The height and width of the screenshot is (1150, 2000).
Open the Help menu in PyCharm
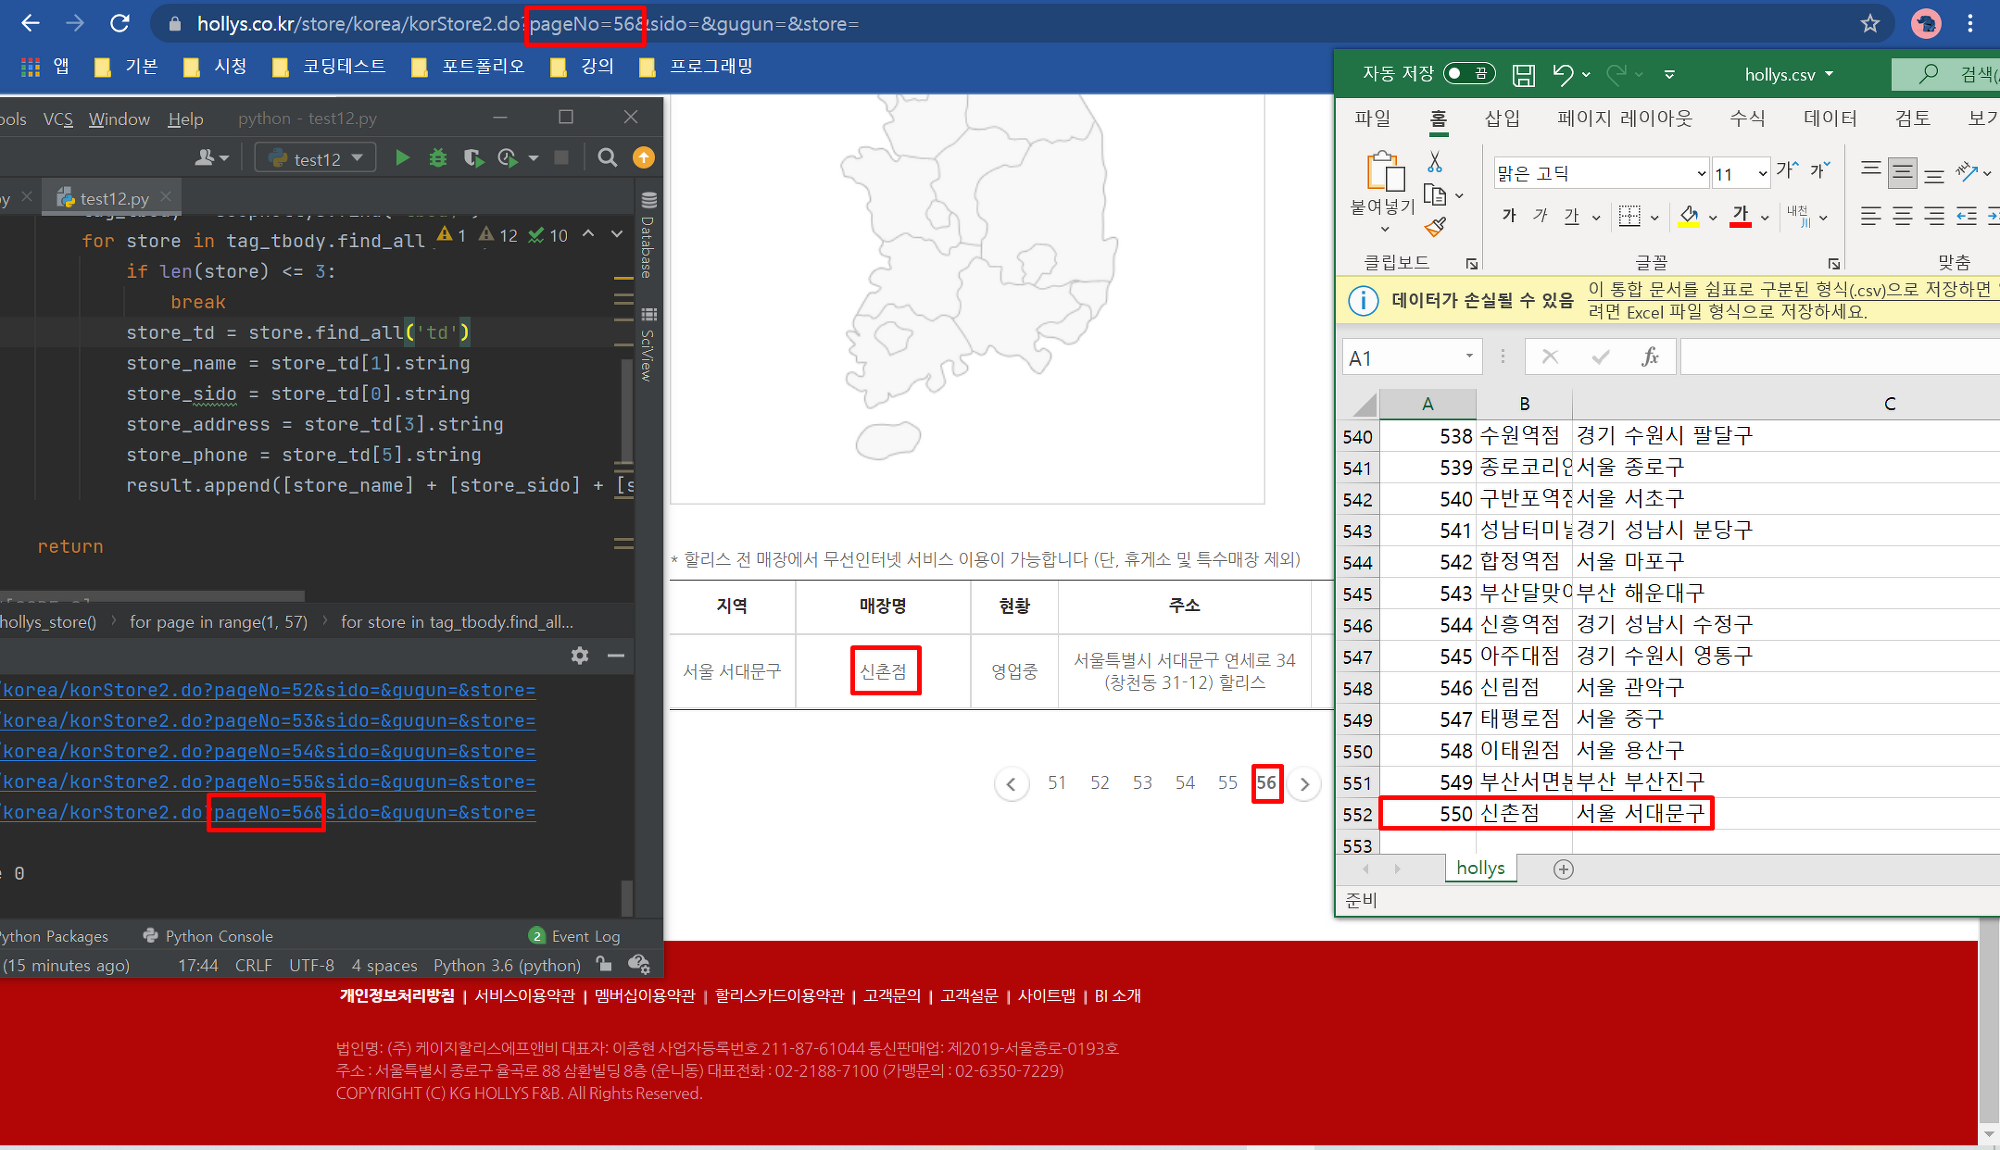click(185, 119)
